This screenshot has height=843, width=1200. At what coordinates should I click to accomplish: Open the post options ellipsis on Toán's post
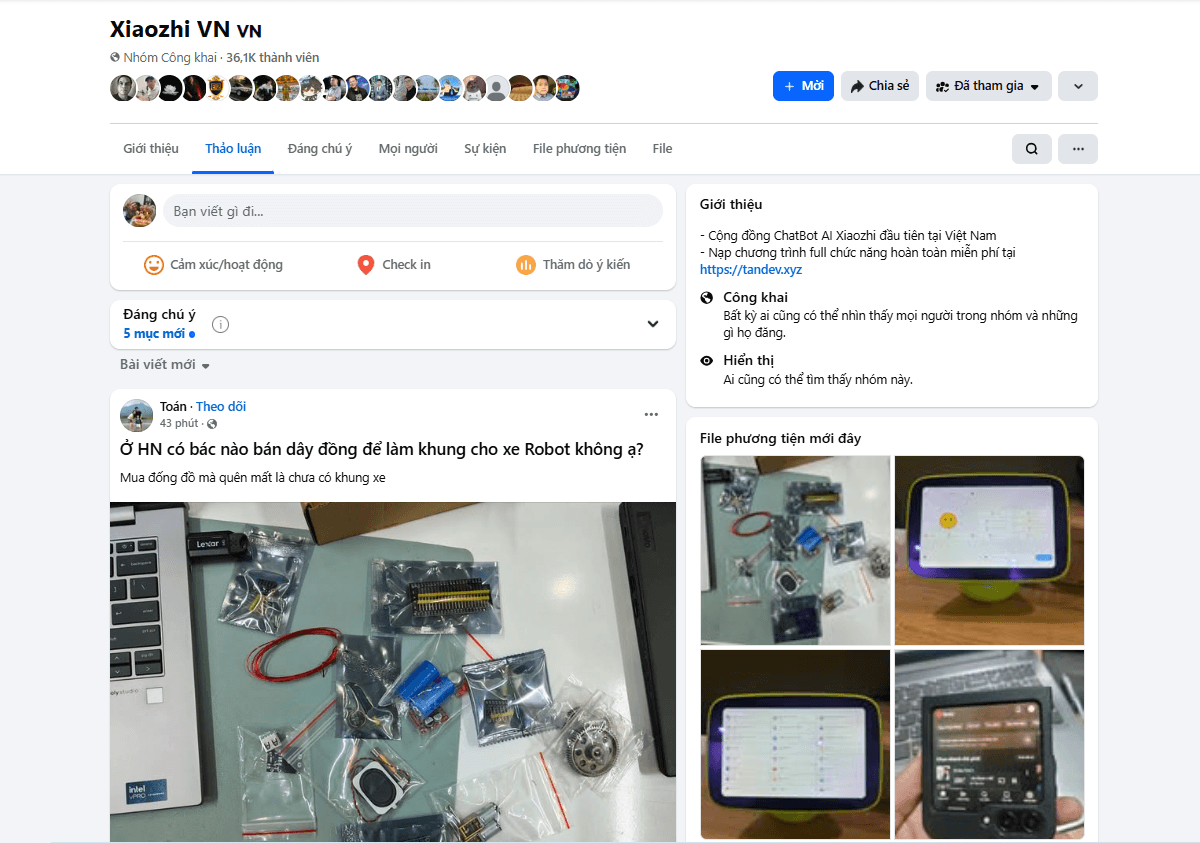pyautogui.click(x=651, y=414)
